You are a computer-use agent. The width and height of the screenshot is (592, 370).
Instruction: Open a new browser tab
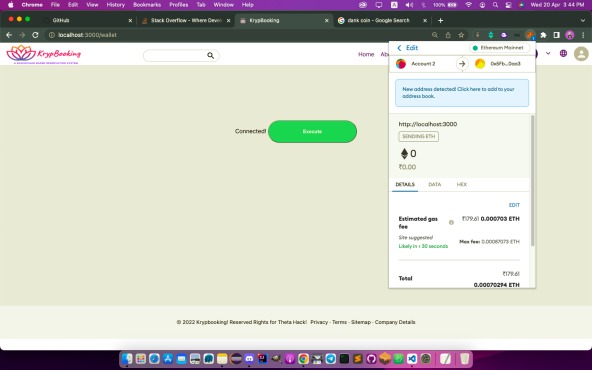pos(440,20)
